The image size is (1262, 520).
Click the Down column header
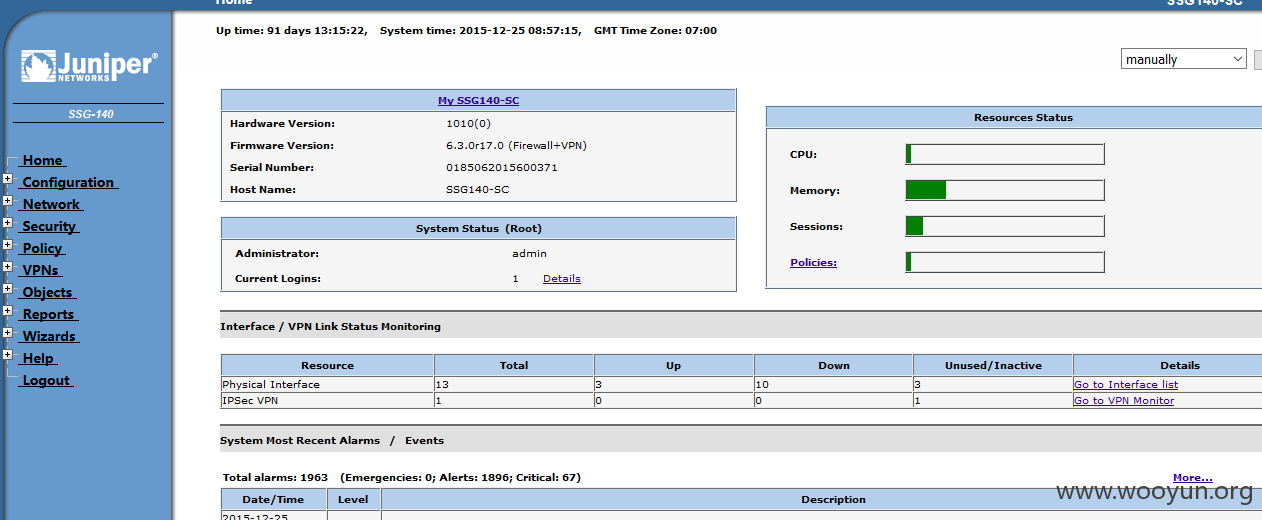(834, 365)
